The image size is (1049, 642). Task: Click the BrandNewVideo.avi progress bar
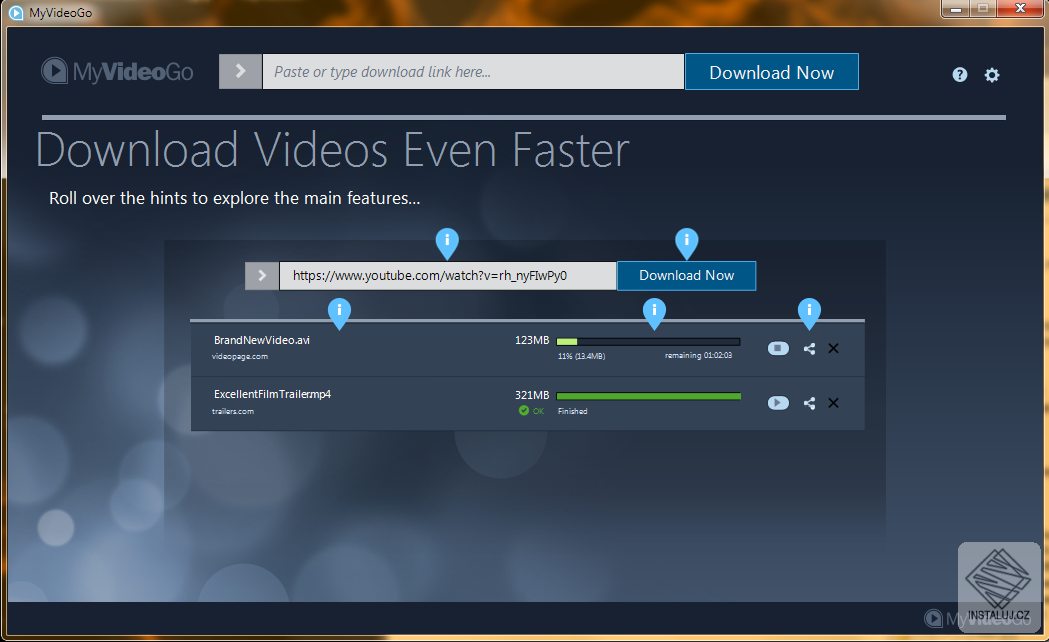tap(648, 341)
